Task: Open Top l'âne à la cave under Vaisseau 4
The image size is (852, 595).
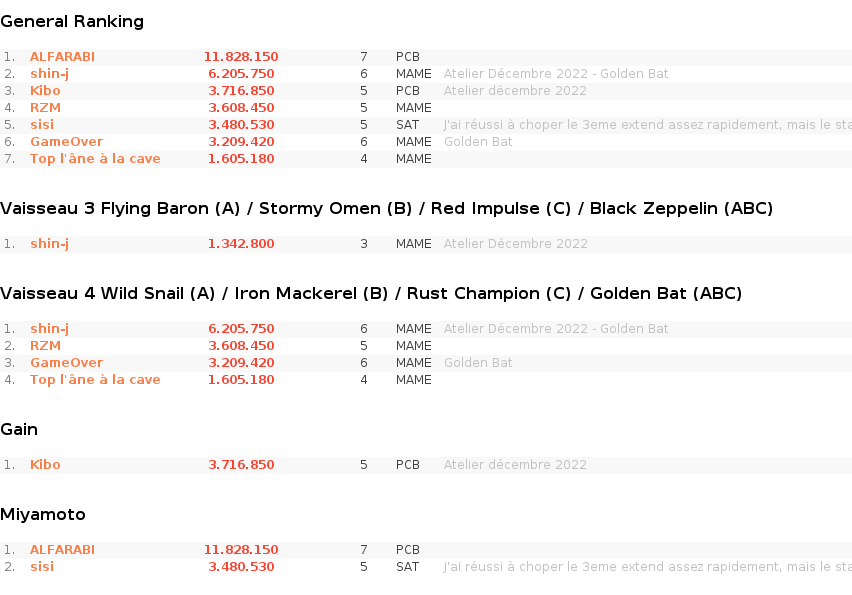Action: tap(95, 380)
